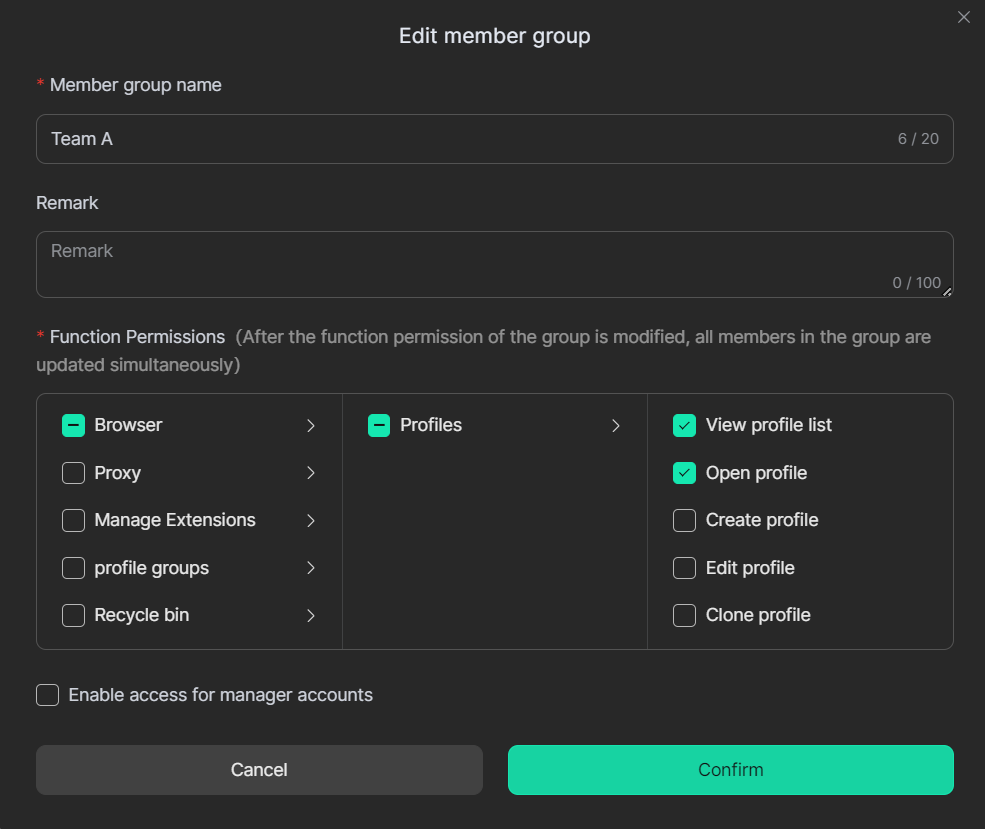Toggle the Profiles partial-selection checkbox
Image resolution: width=985 pixels, height=829 pixels.
tap(379, 425)
